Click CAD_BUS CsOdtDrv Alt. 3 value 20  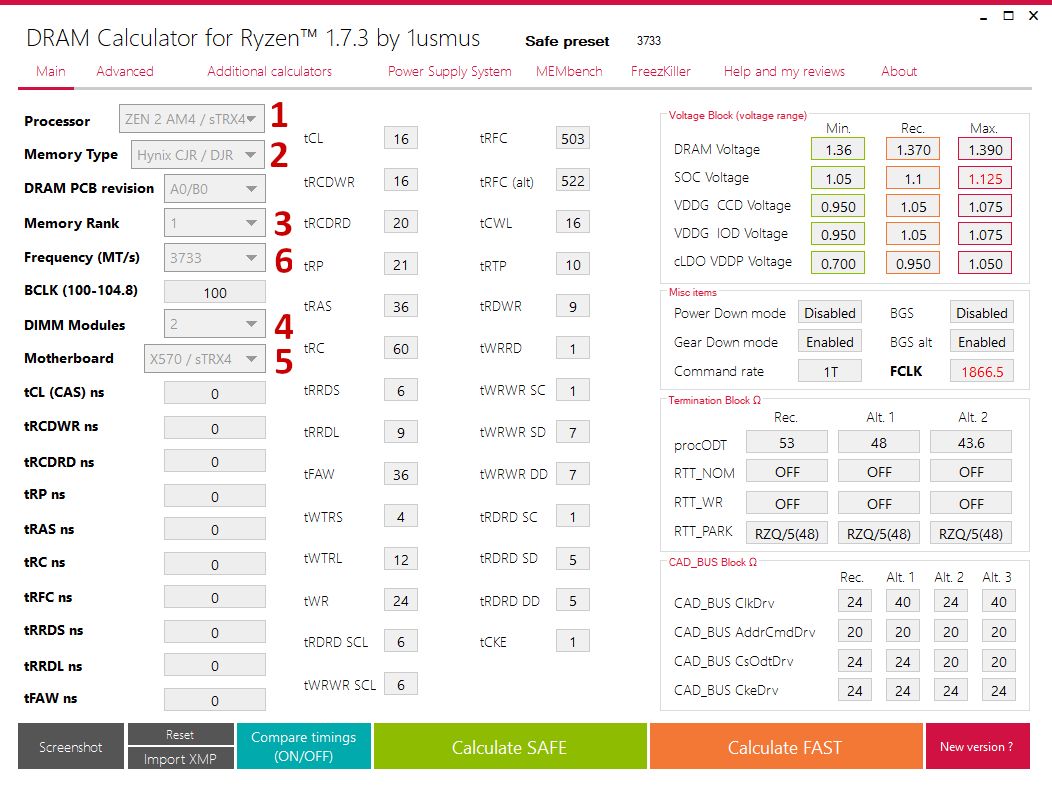point(998,662)
